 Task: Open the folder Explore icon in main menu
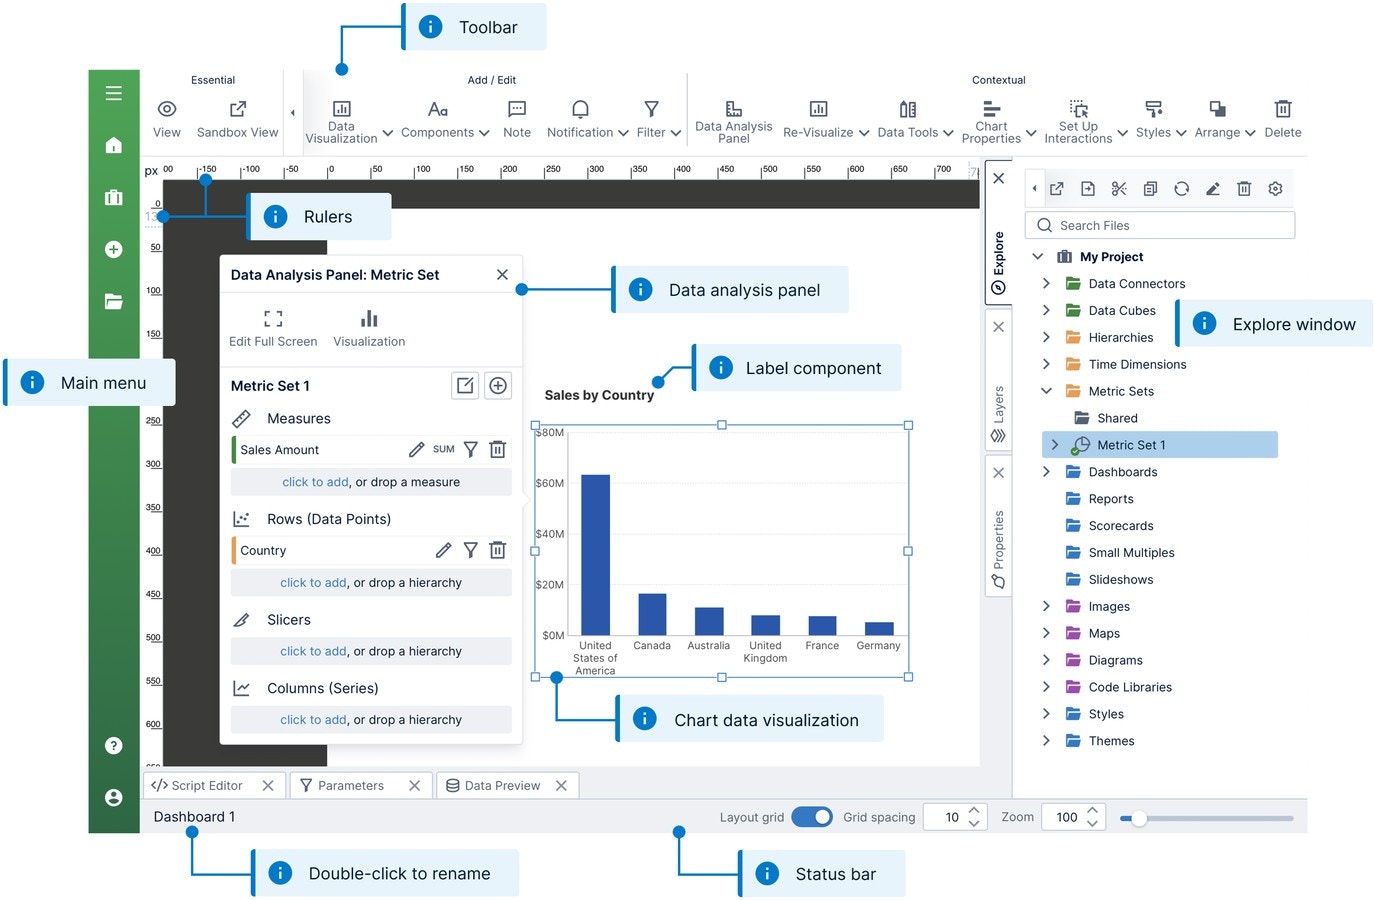pyautogui.click(x=114, y=301)
